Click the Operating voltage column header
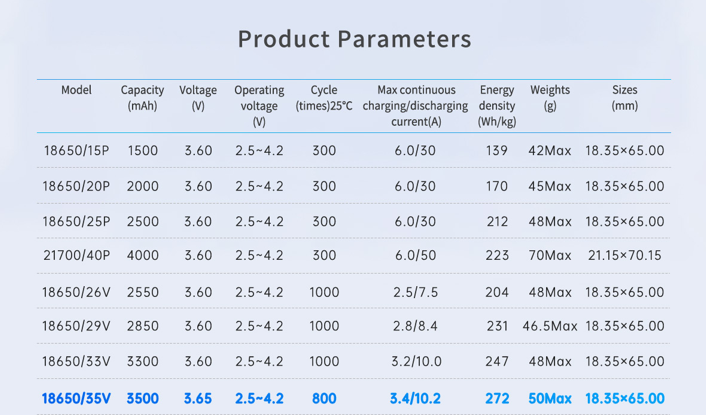 (259, 105)
